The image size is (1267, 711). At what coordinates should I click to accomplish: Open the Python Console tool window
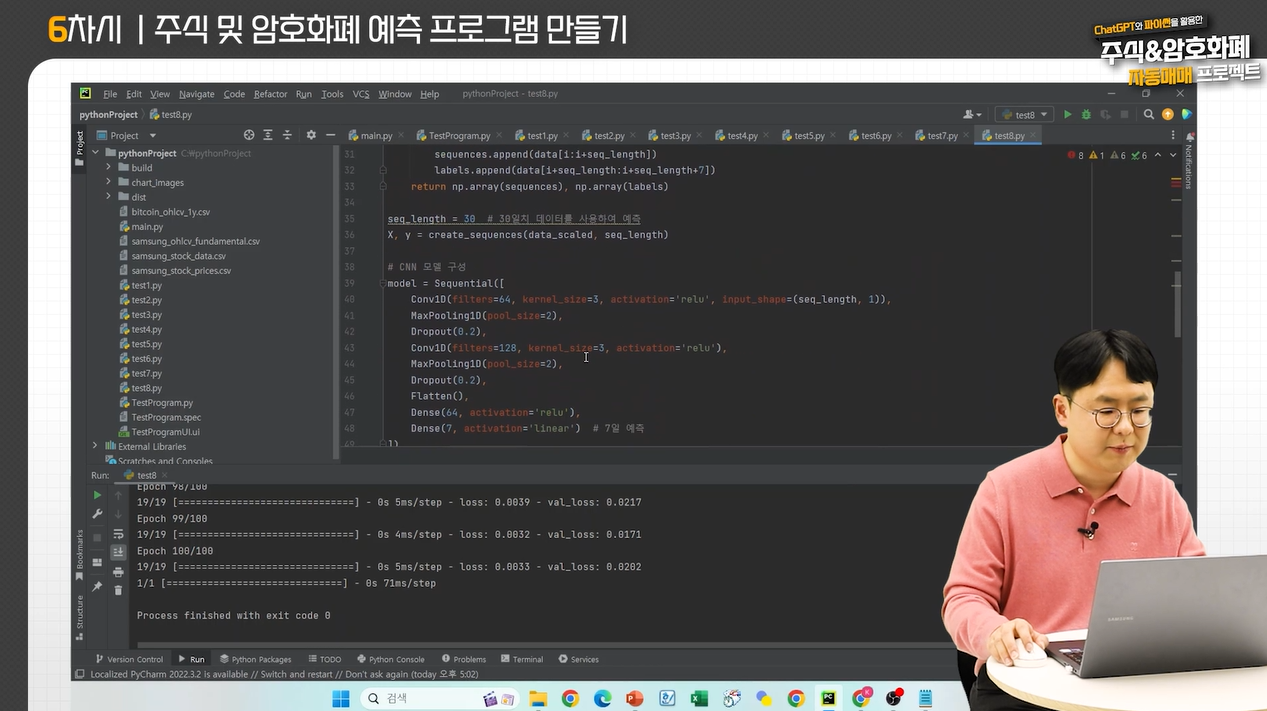click(x=390, y=659)
